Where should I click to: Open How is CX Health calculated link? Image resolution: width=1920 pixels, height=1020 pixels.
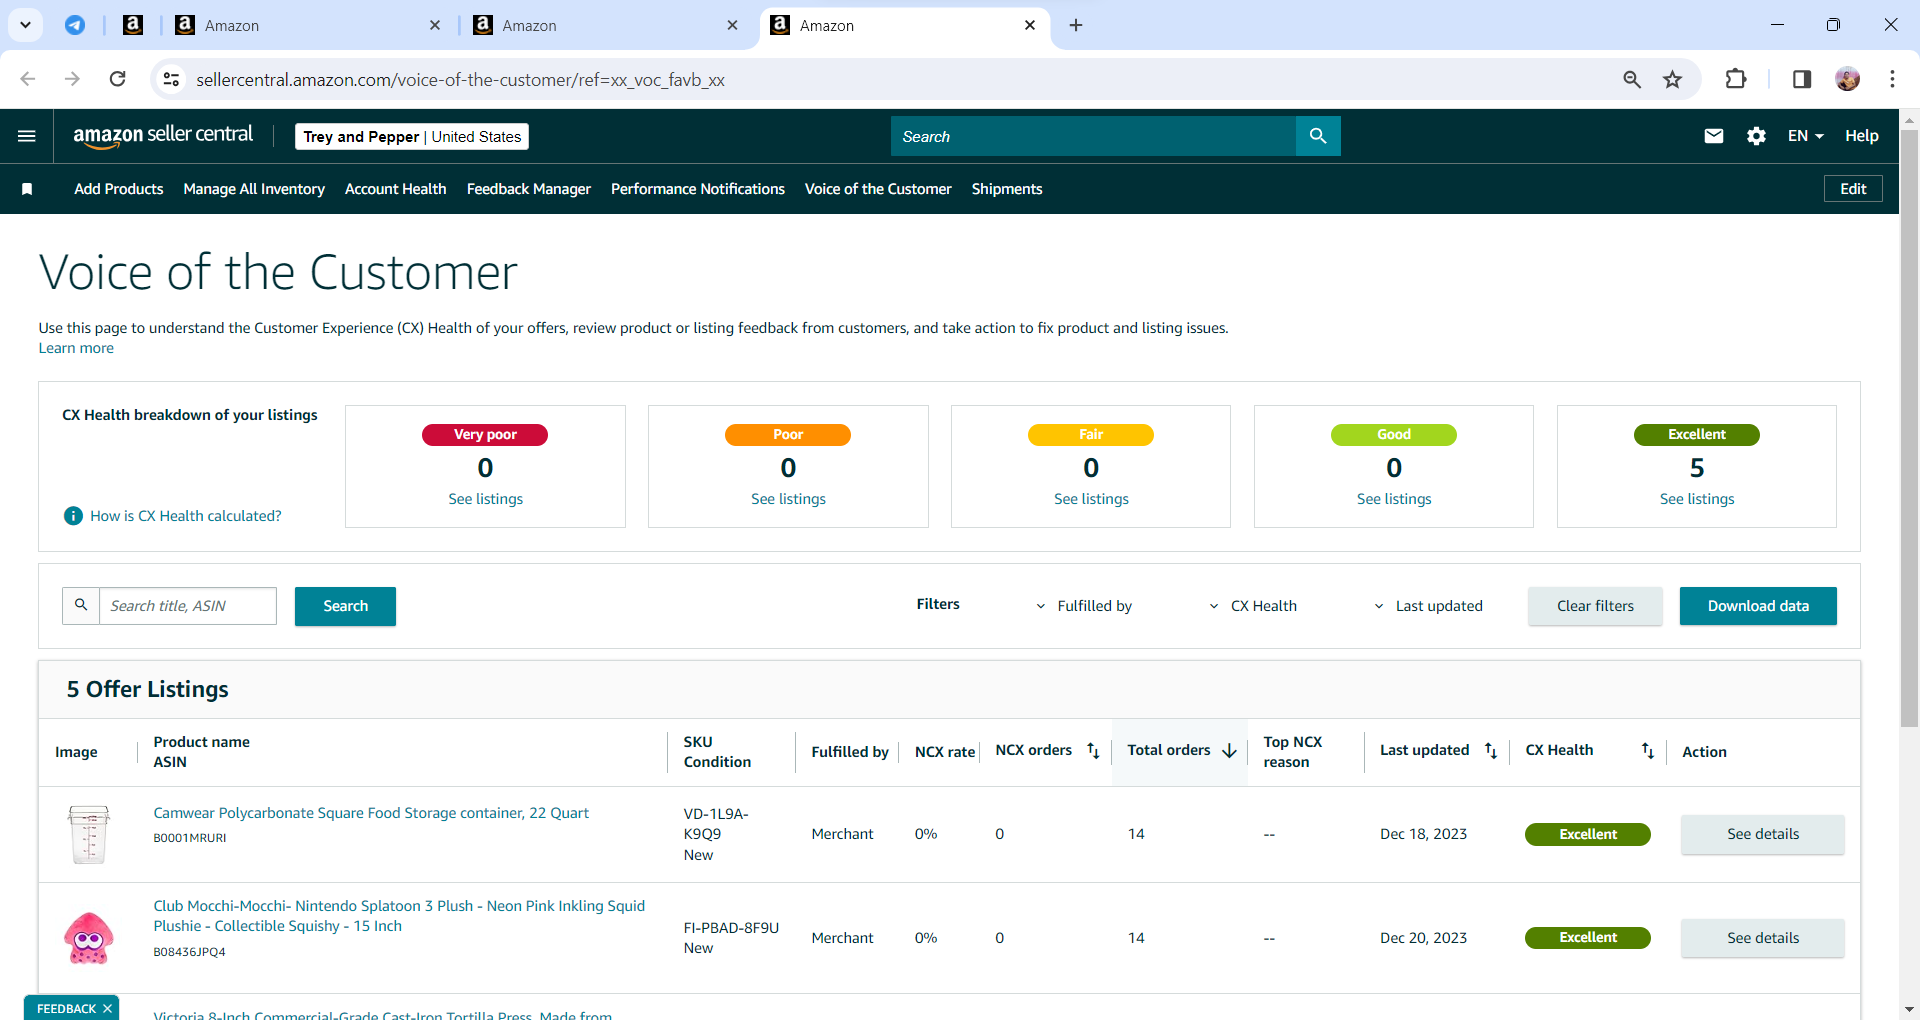[186, 516]
